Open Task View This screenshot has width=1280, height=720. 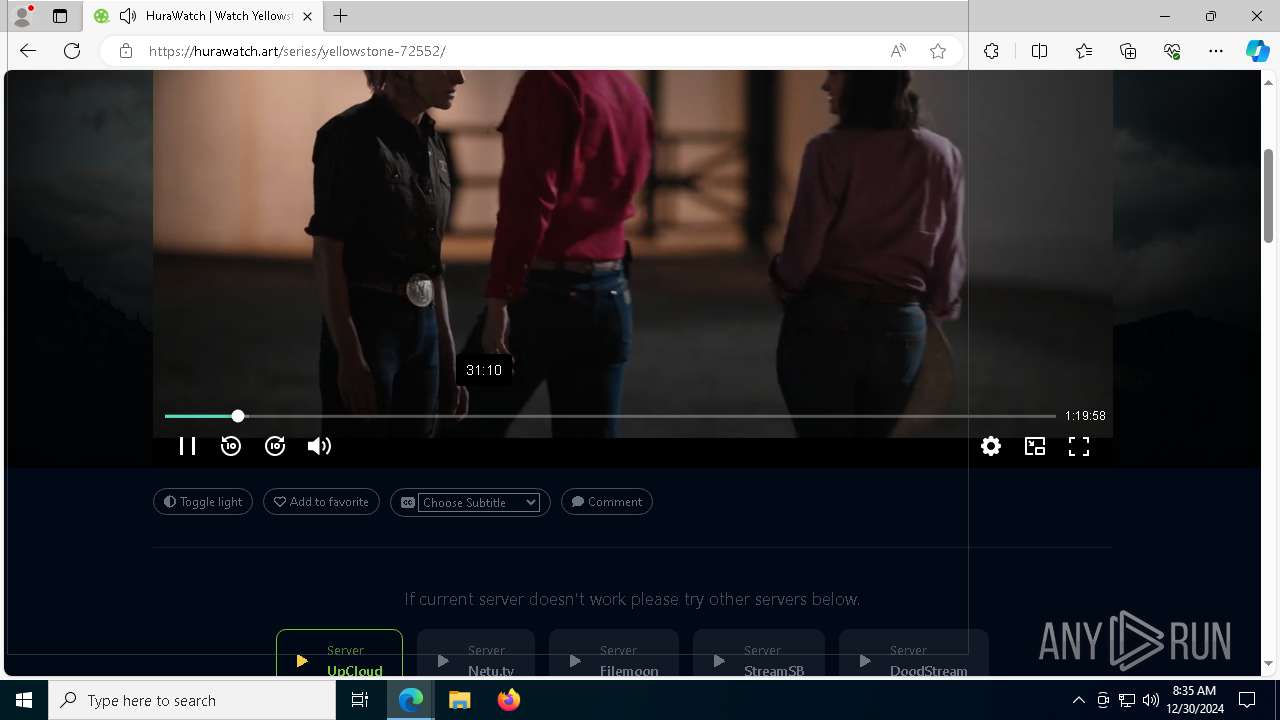click(360, 700)
